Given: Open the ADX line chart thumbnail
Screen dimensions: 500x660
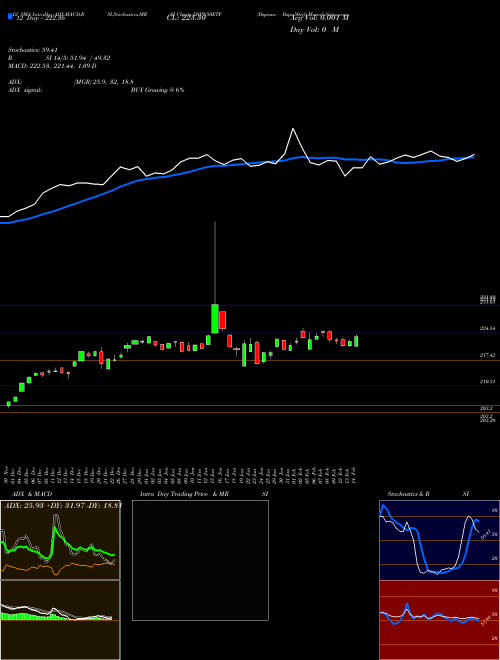Looking at the screenshot, I should pyautogui.click(x=60, y=540).
